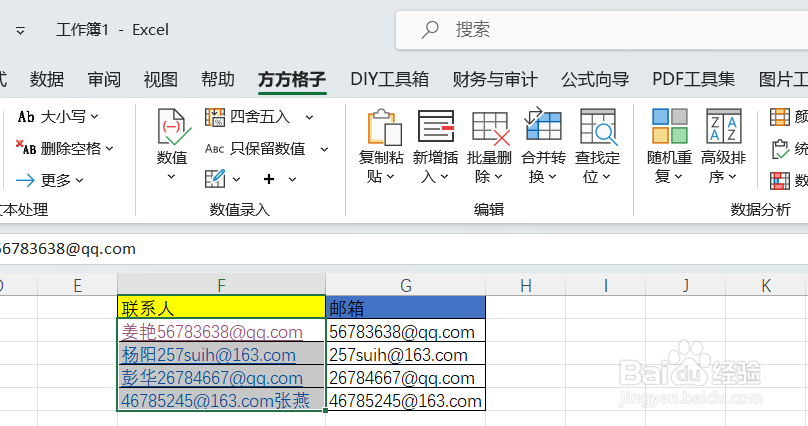Expand the 只保留数值 dropdown arrow
Image resolution: width=808 pixels, height=426 pixels.
click(x=324, y=149)
